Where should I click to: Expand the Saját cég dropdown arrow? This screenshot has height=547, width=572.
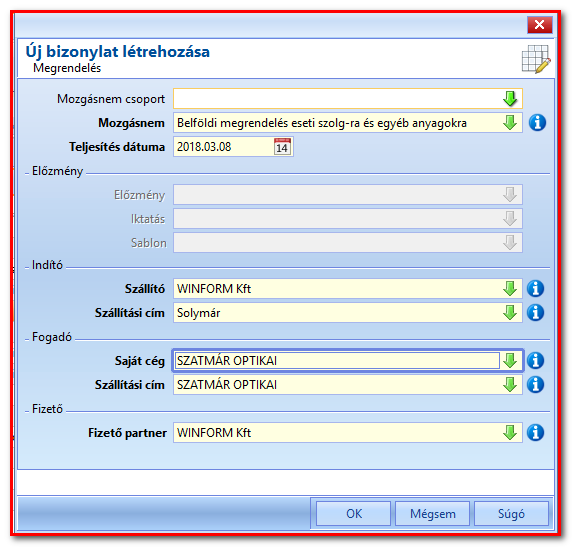click(x=510, y=361)
